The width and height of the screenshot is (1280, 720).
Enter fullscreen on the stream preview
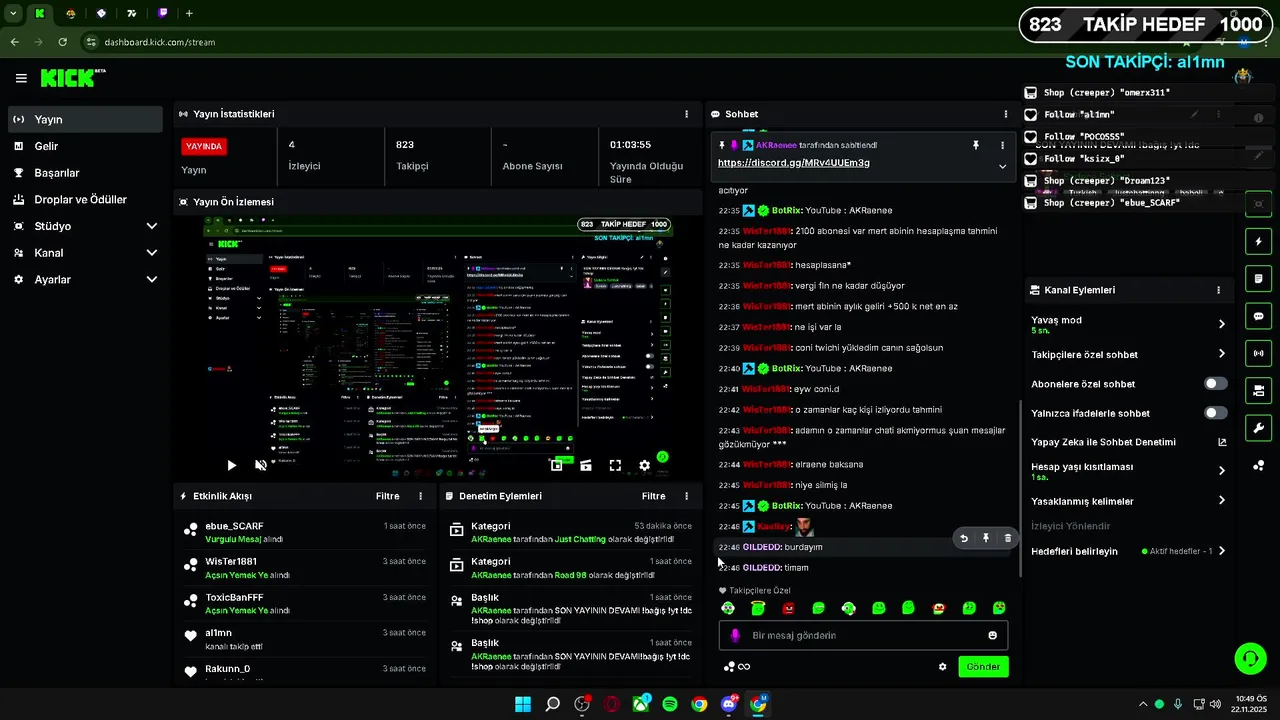click(615, 465)
